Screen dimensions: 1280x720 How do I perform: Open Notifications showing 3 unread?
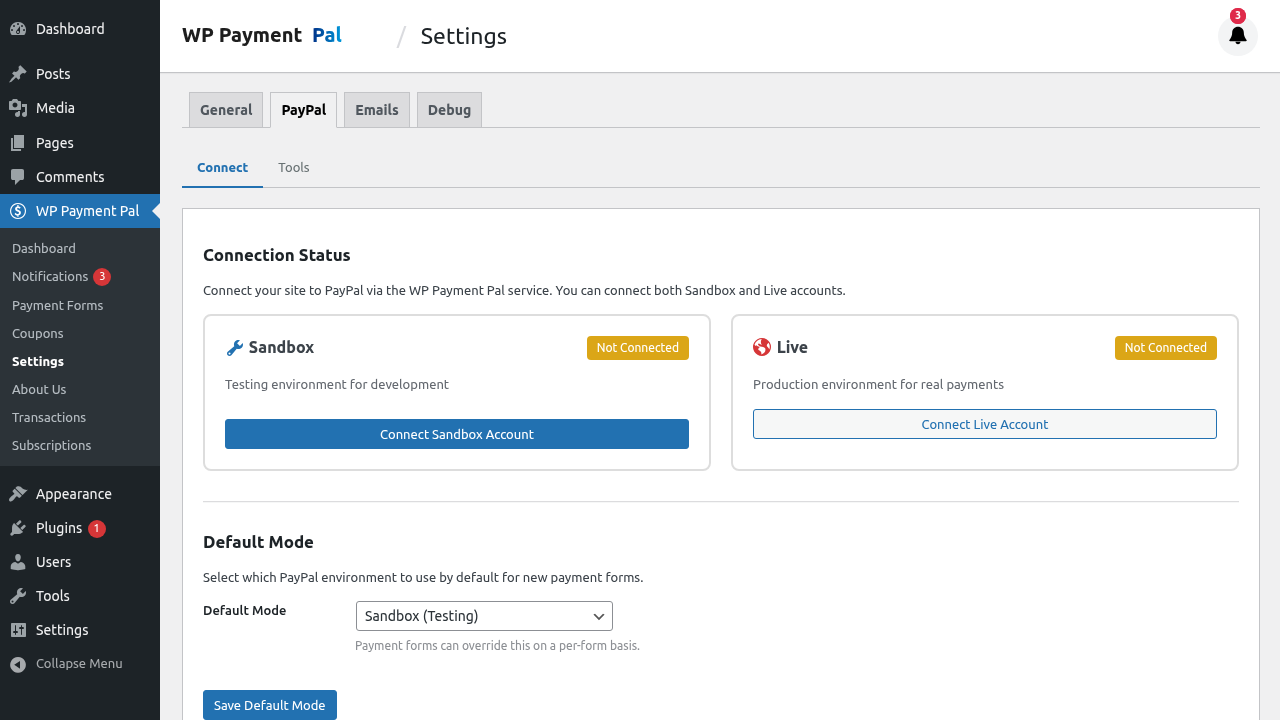pyautogui.click(x=50, y=276)
